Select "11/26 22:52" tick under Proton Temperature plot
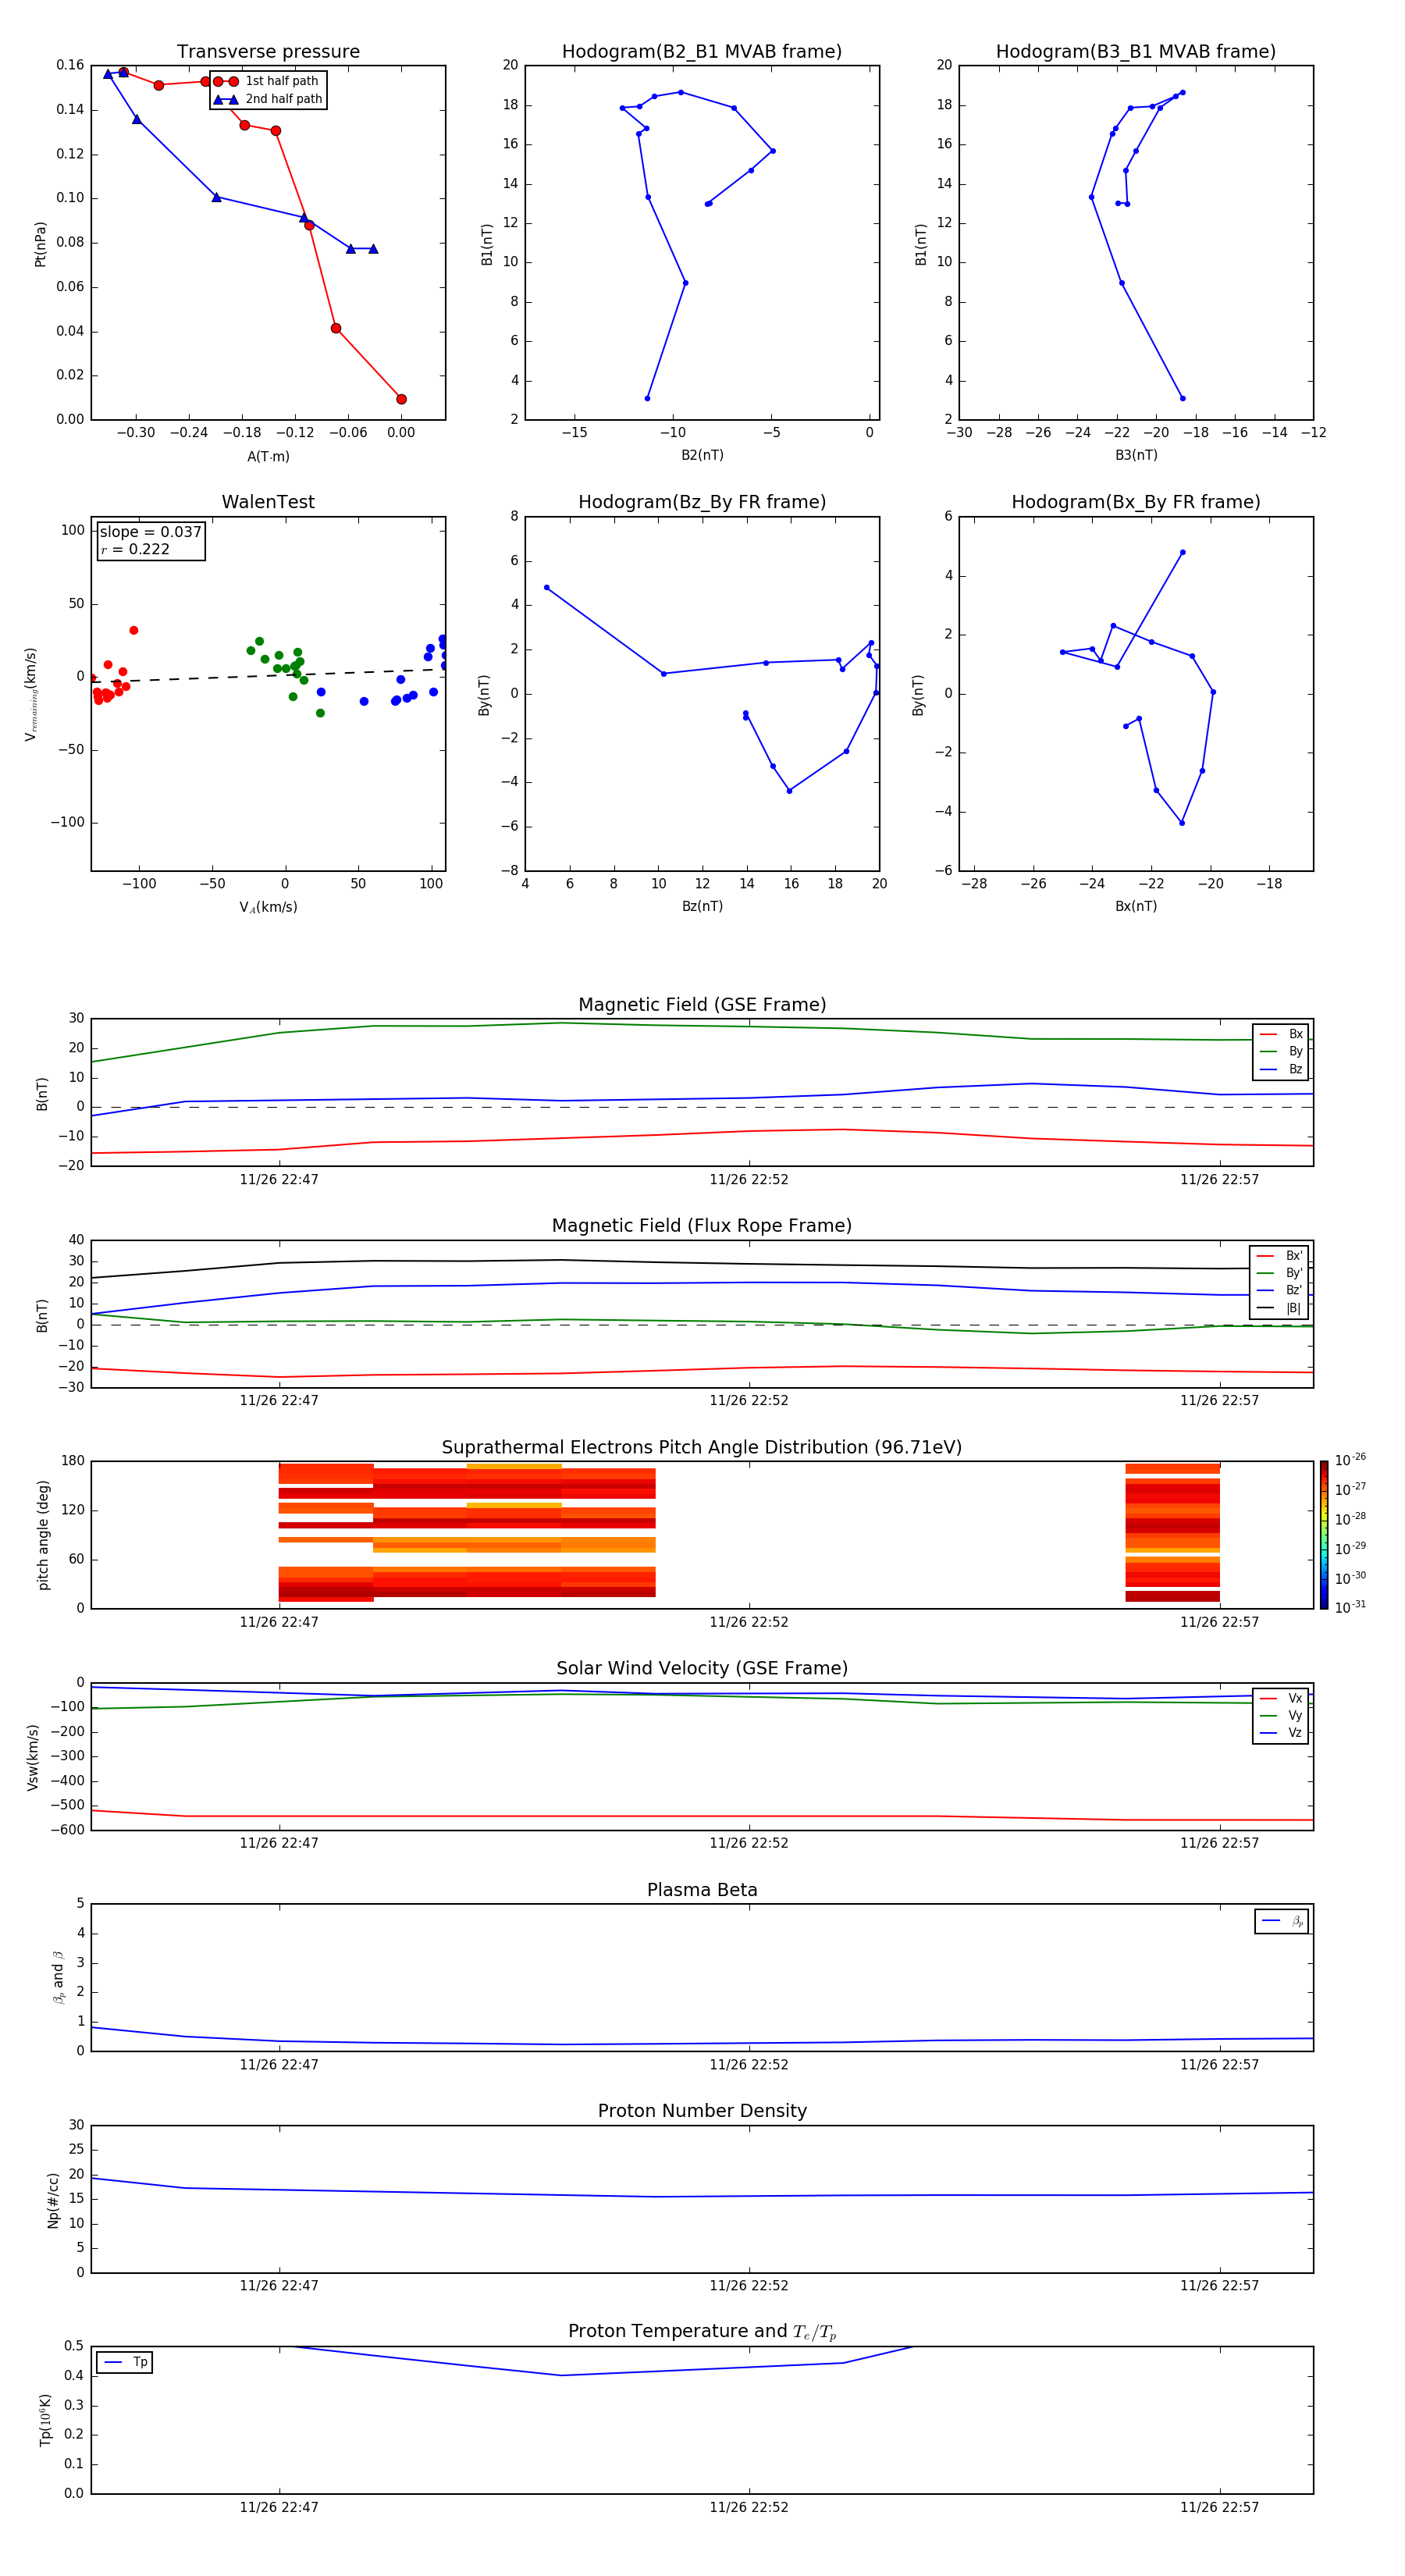1405x2576 pixels. click(x=749, y=2507)
